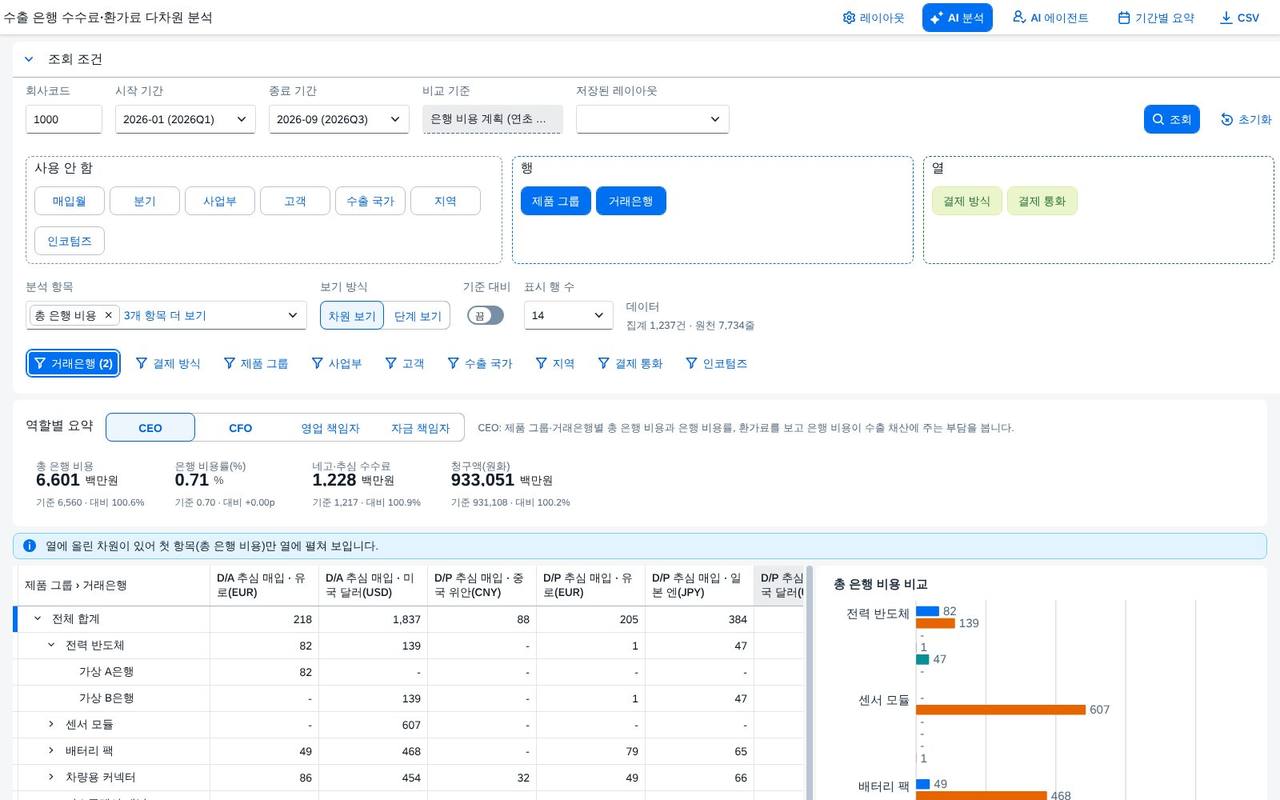Click the 1,837 total cell

tap(373, 619)
